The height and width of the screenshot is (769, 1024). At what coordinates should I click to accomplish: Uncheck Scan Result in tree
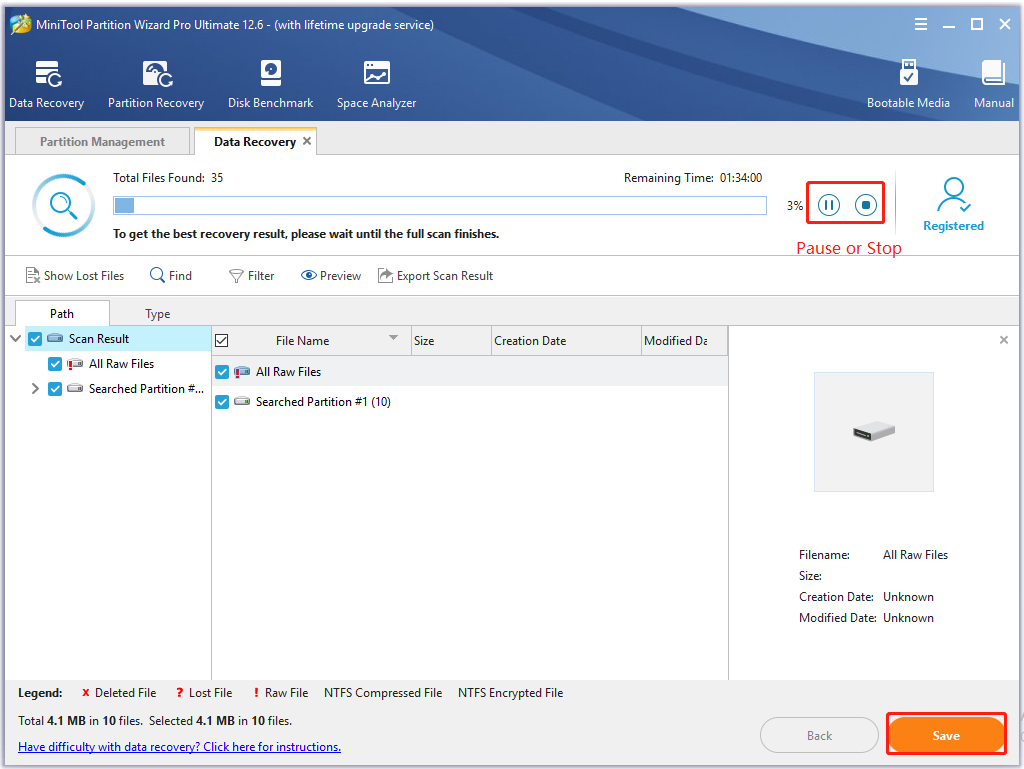[x=35, y=339]
